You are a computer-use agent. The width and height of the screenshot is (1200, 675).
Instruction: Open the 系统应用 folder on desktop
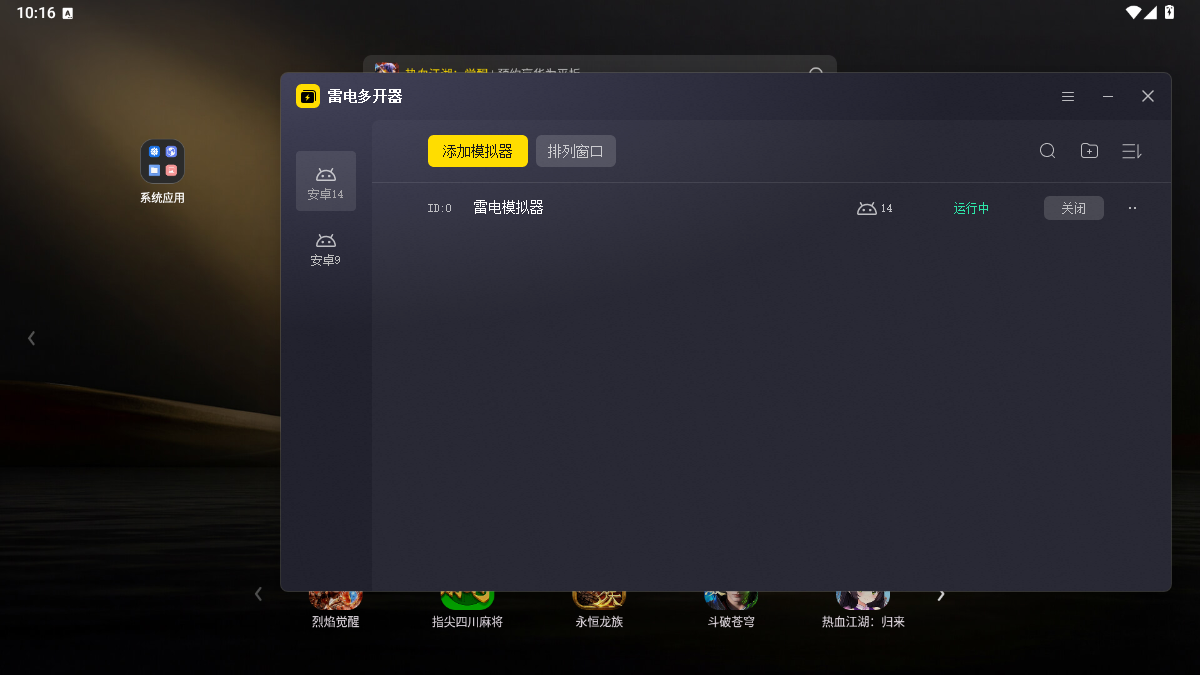point(162,162)
